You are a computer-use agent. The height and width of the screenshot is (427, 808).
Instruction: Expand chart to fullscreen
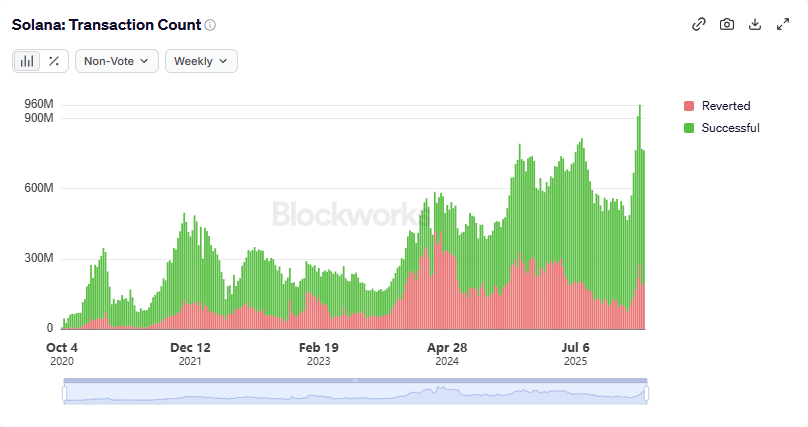783,24
